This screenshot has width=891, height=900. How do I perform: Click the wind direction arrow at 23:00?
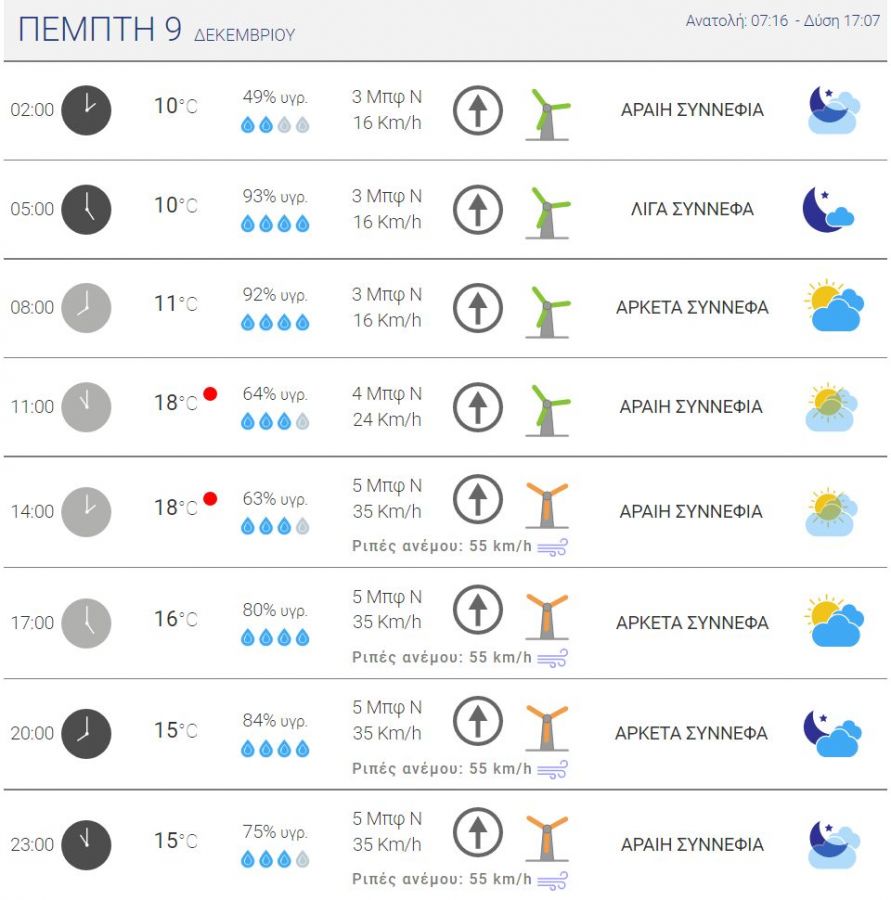point(478,833)
